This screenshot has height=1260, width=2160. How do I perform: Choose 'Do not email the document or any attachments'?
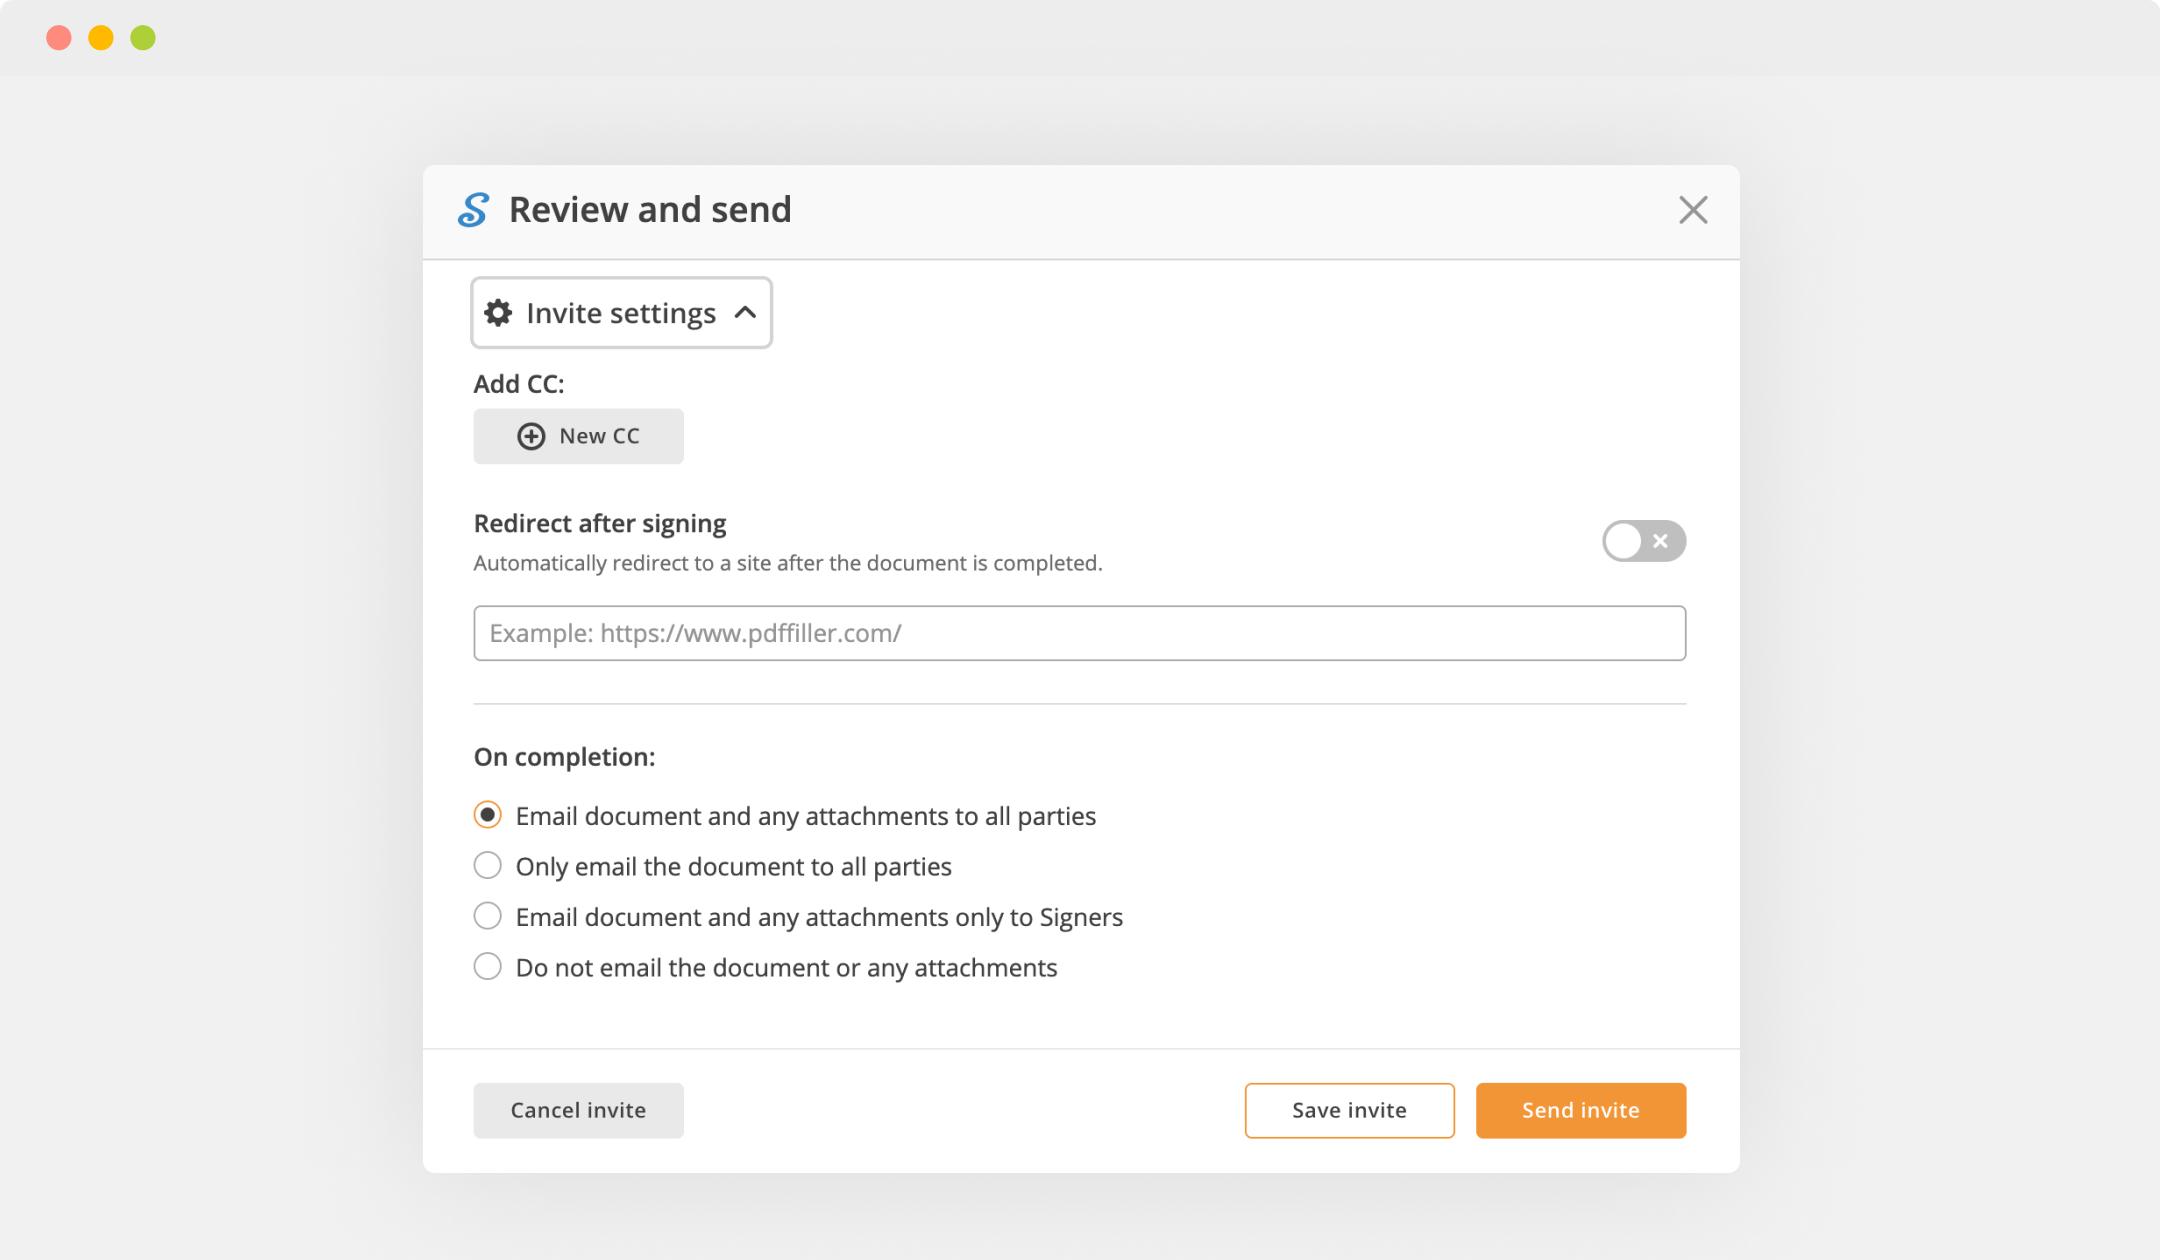coord(487,966)
